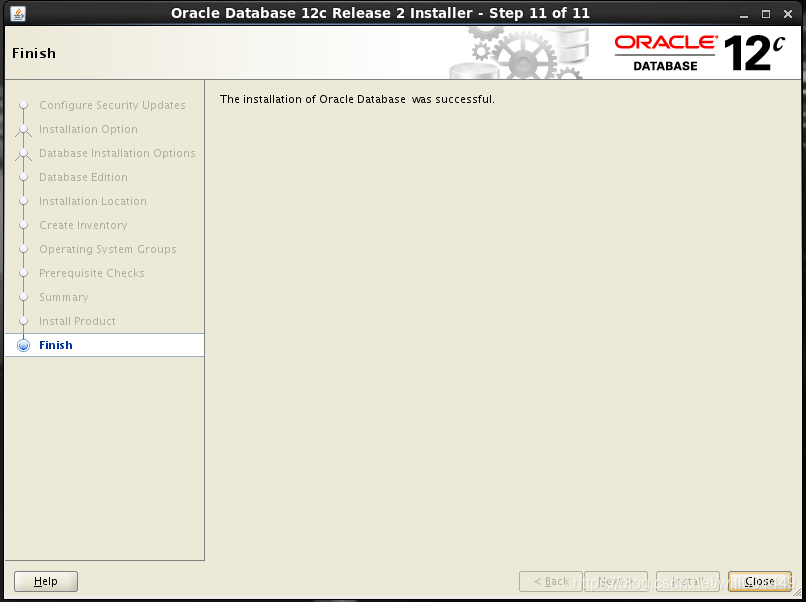Open the Help button

tap(46, 581)
